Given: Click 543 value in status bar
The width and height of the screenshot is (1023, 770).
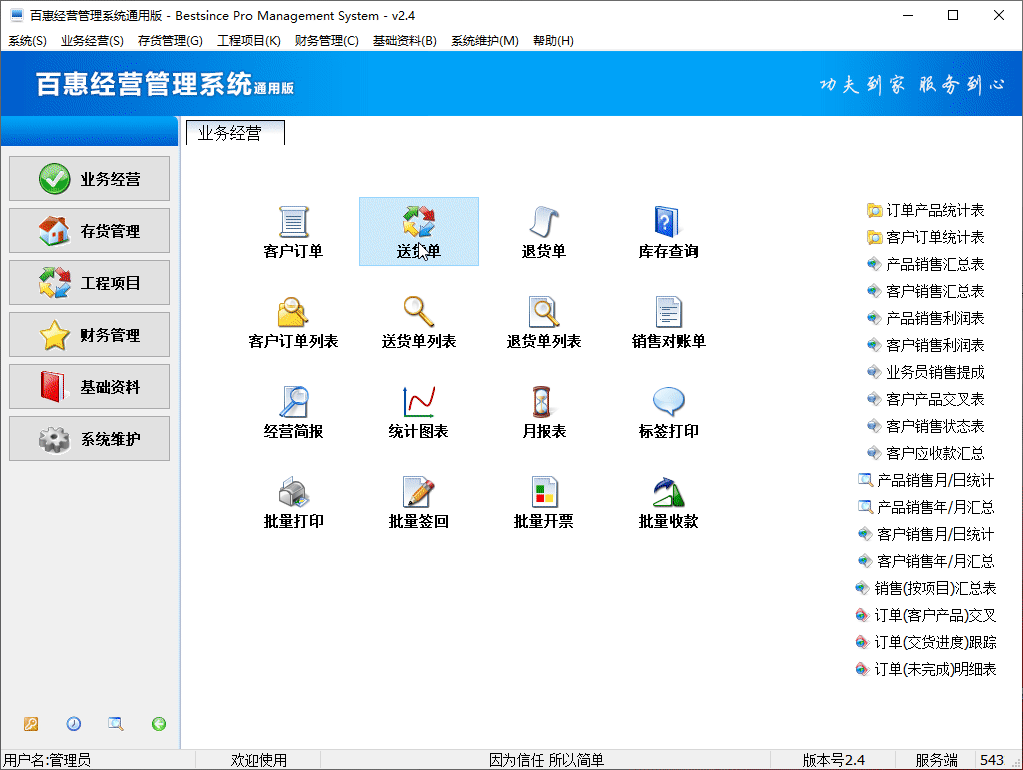Looking at the screenshot, I should (991, 760).
